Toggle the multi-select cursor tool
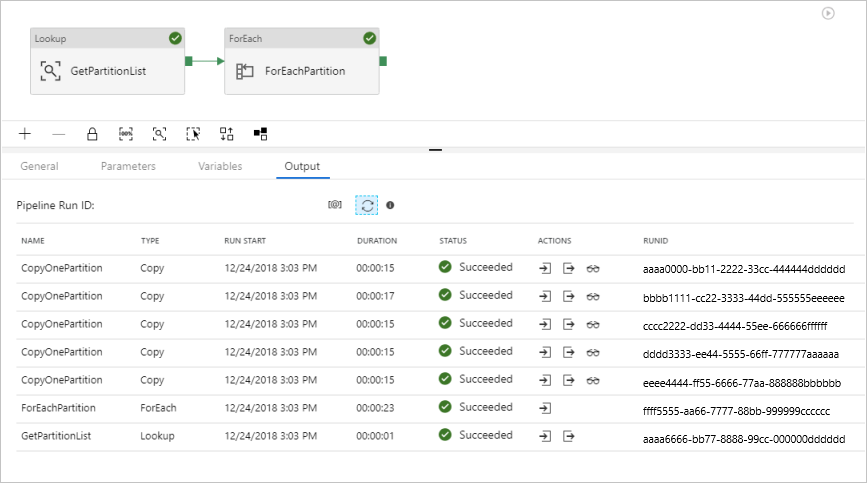Viewport: 867px width, 483px height. tap(194, 133)
